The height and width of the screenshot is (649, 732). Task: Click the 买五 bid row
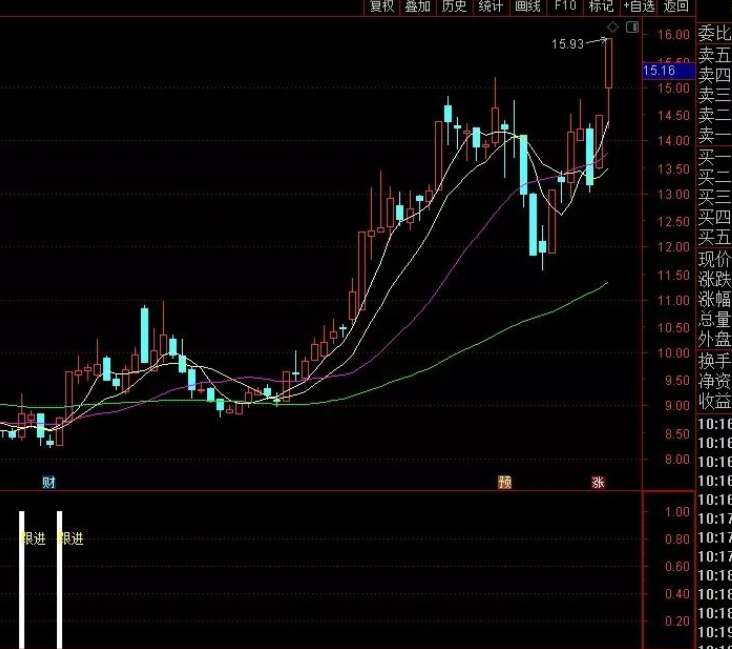point(714,237)
